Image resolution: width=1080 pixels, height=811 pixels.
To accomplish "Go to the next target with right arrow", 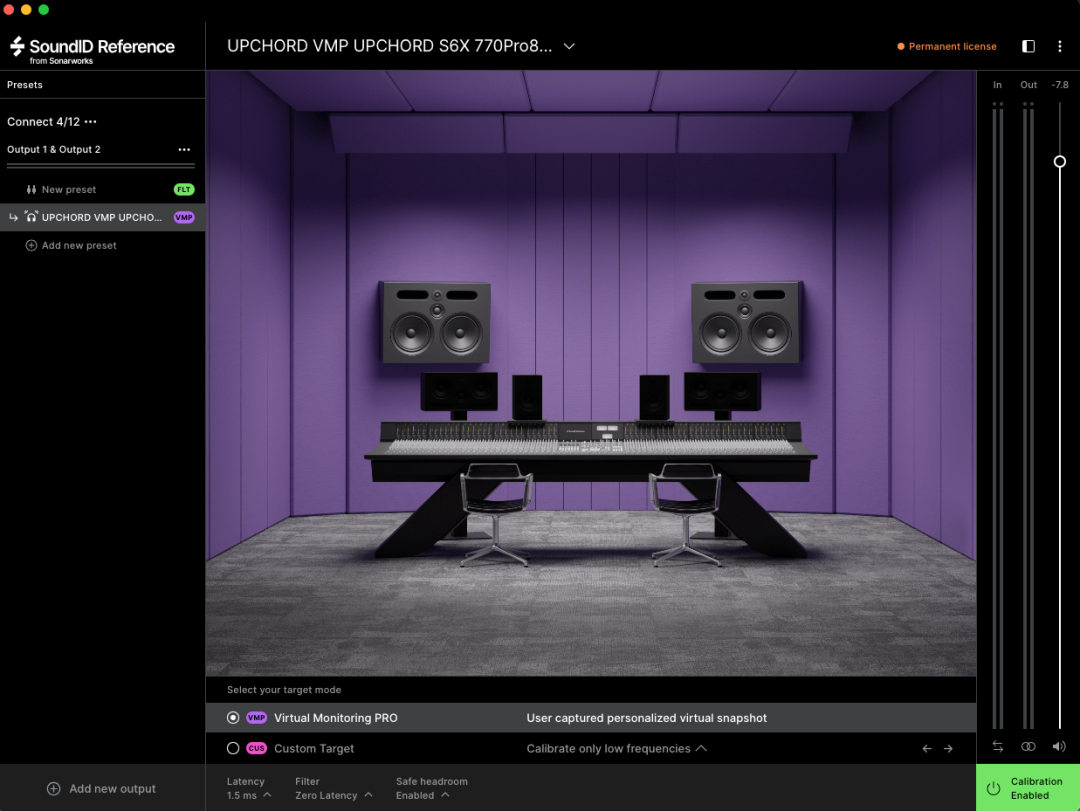I will 948,748.
